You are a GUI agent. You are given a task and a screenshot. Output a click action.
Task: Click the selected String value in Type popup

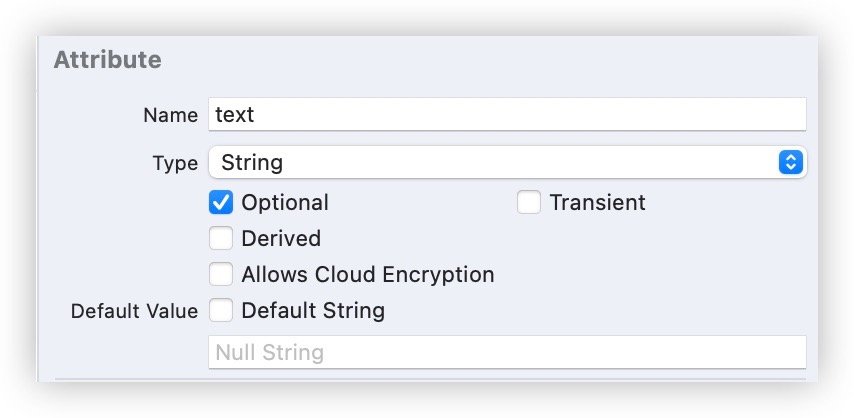252,162
